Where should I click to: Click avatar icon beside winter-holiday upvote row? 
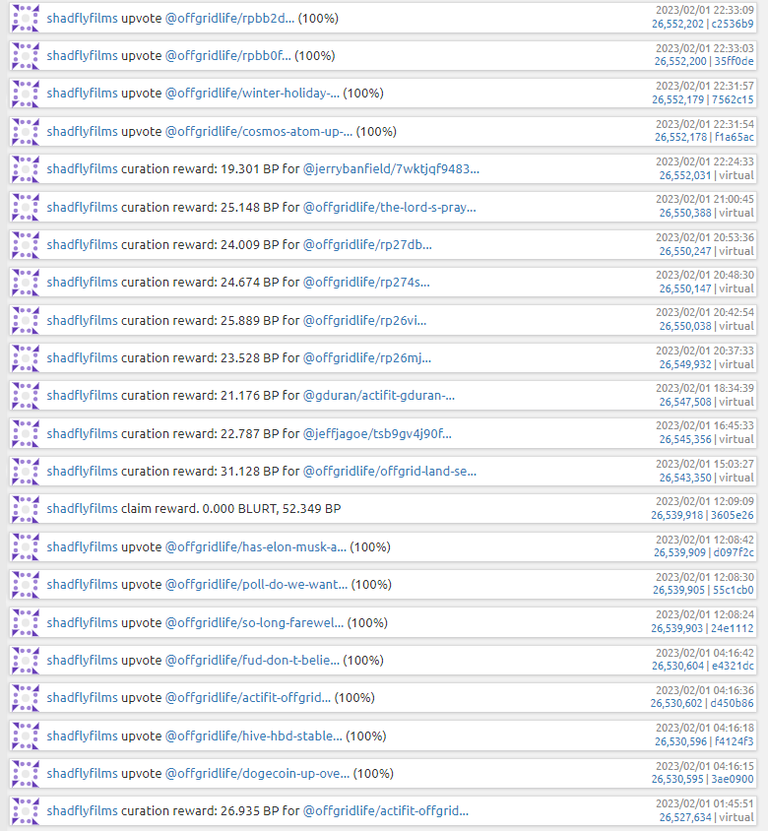tap(25, 93)
